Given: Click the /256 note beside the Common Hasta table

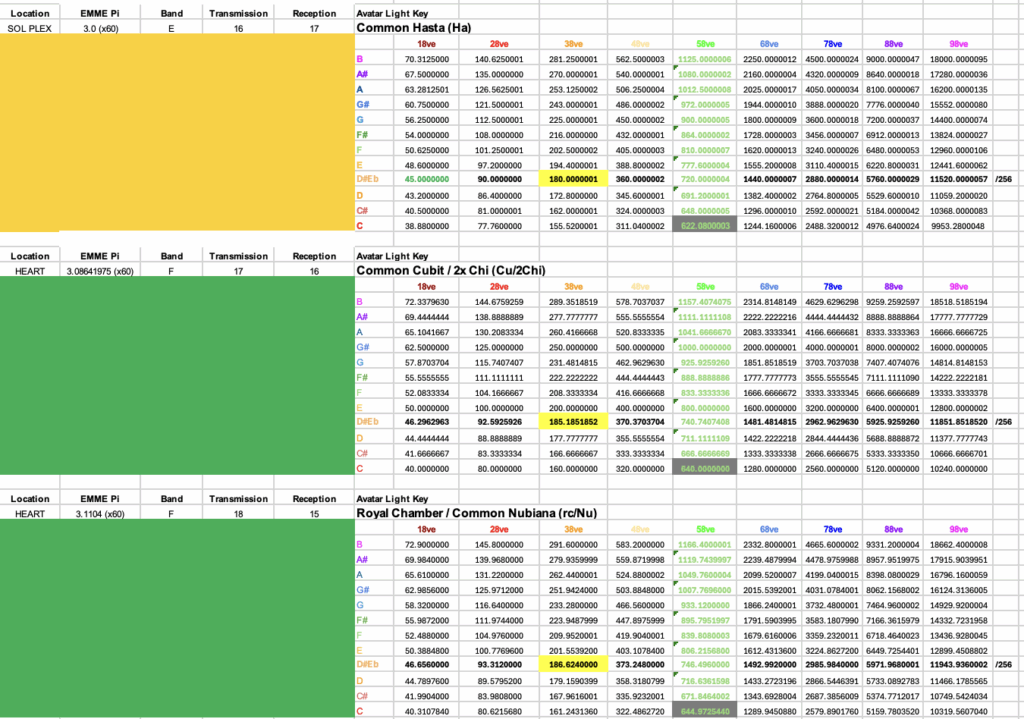Looking at the screenshot, I should (1007, 178).
